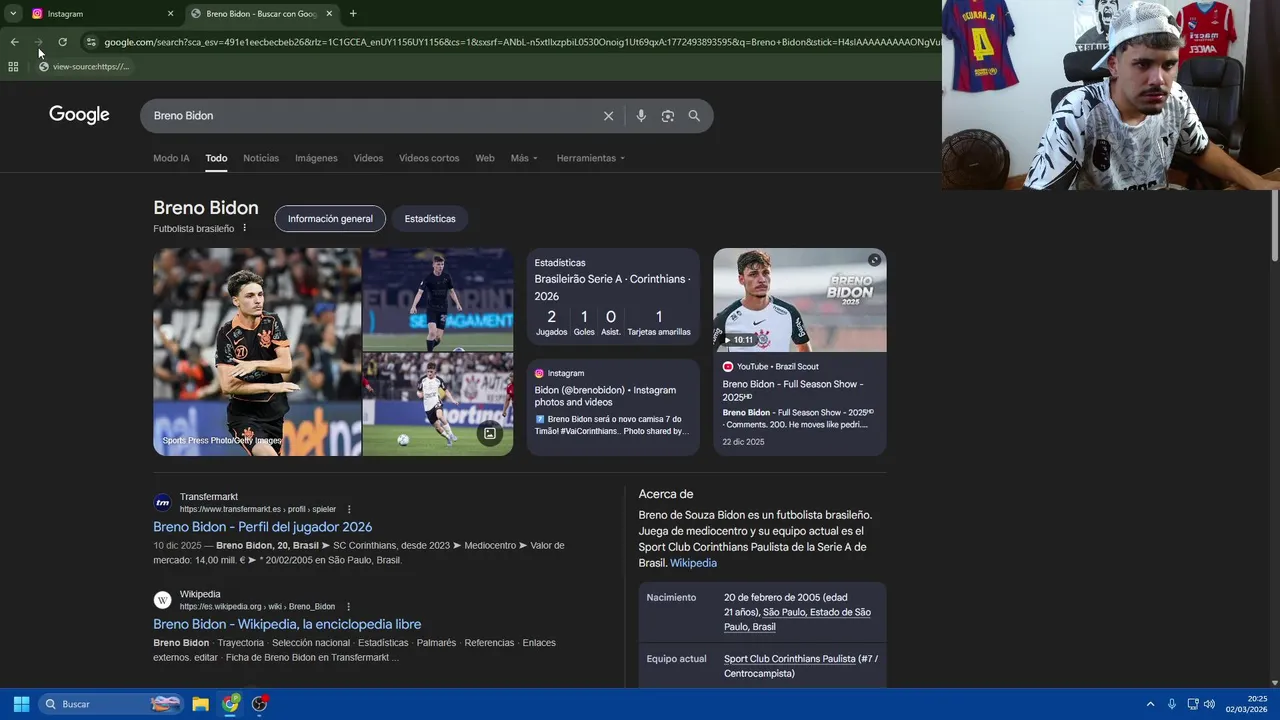Open the site information icon in address bar

pos(91,42)
